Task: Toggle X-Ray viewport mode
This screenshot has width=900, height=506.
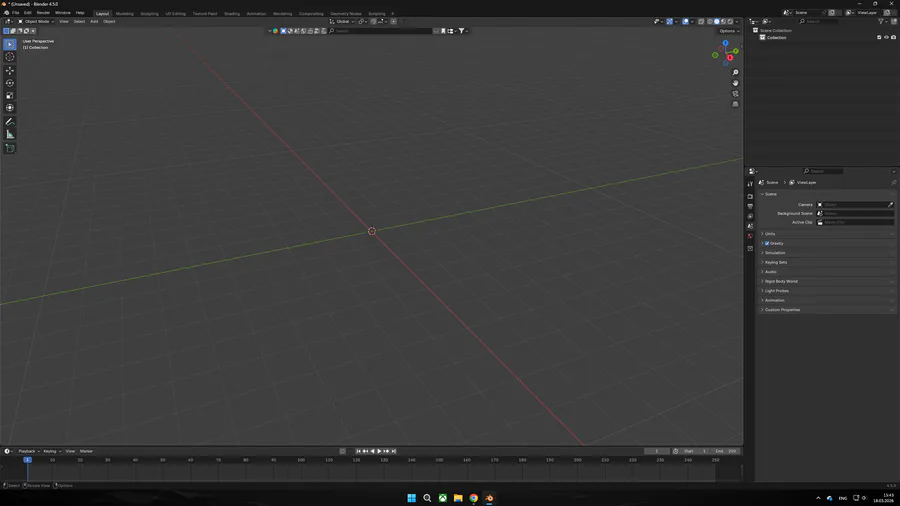Action: 701,22
